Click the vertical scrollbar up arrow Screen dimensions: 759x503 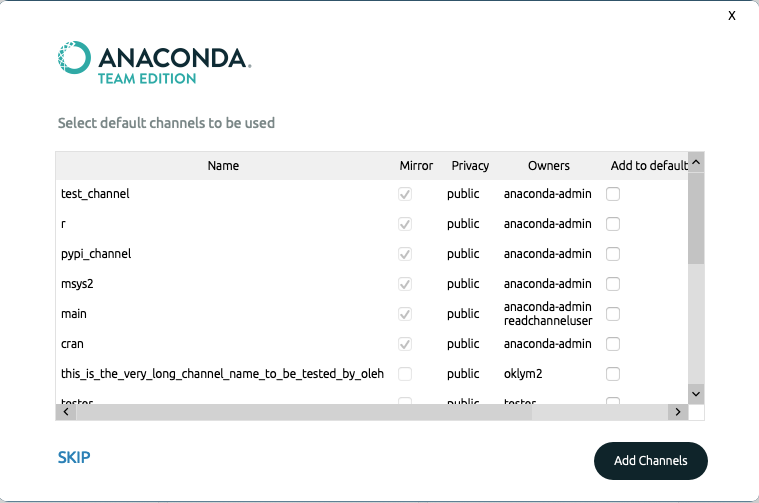[696, 163]
